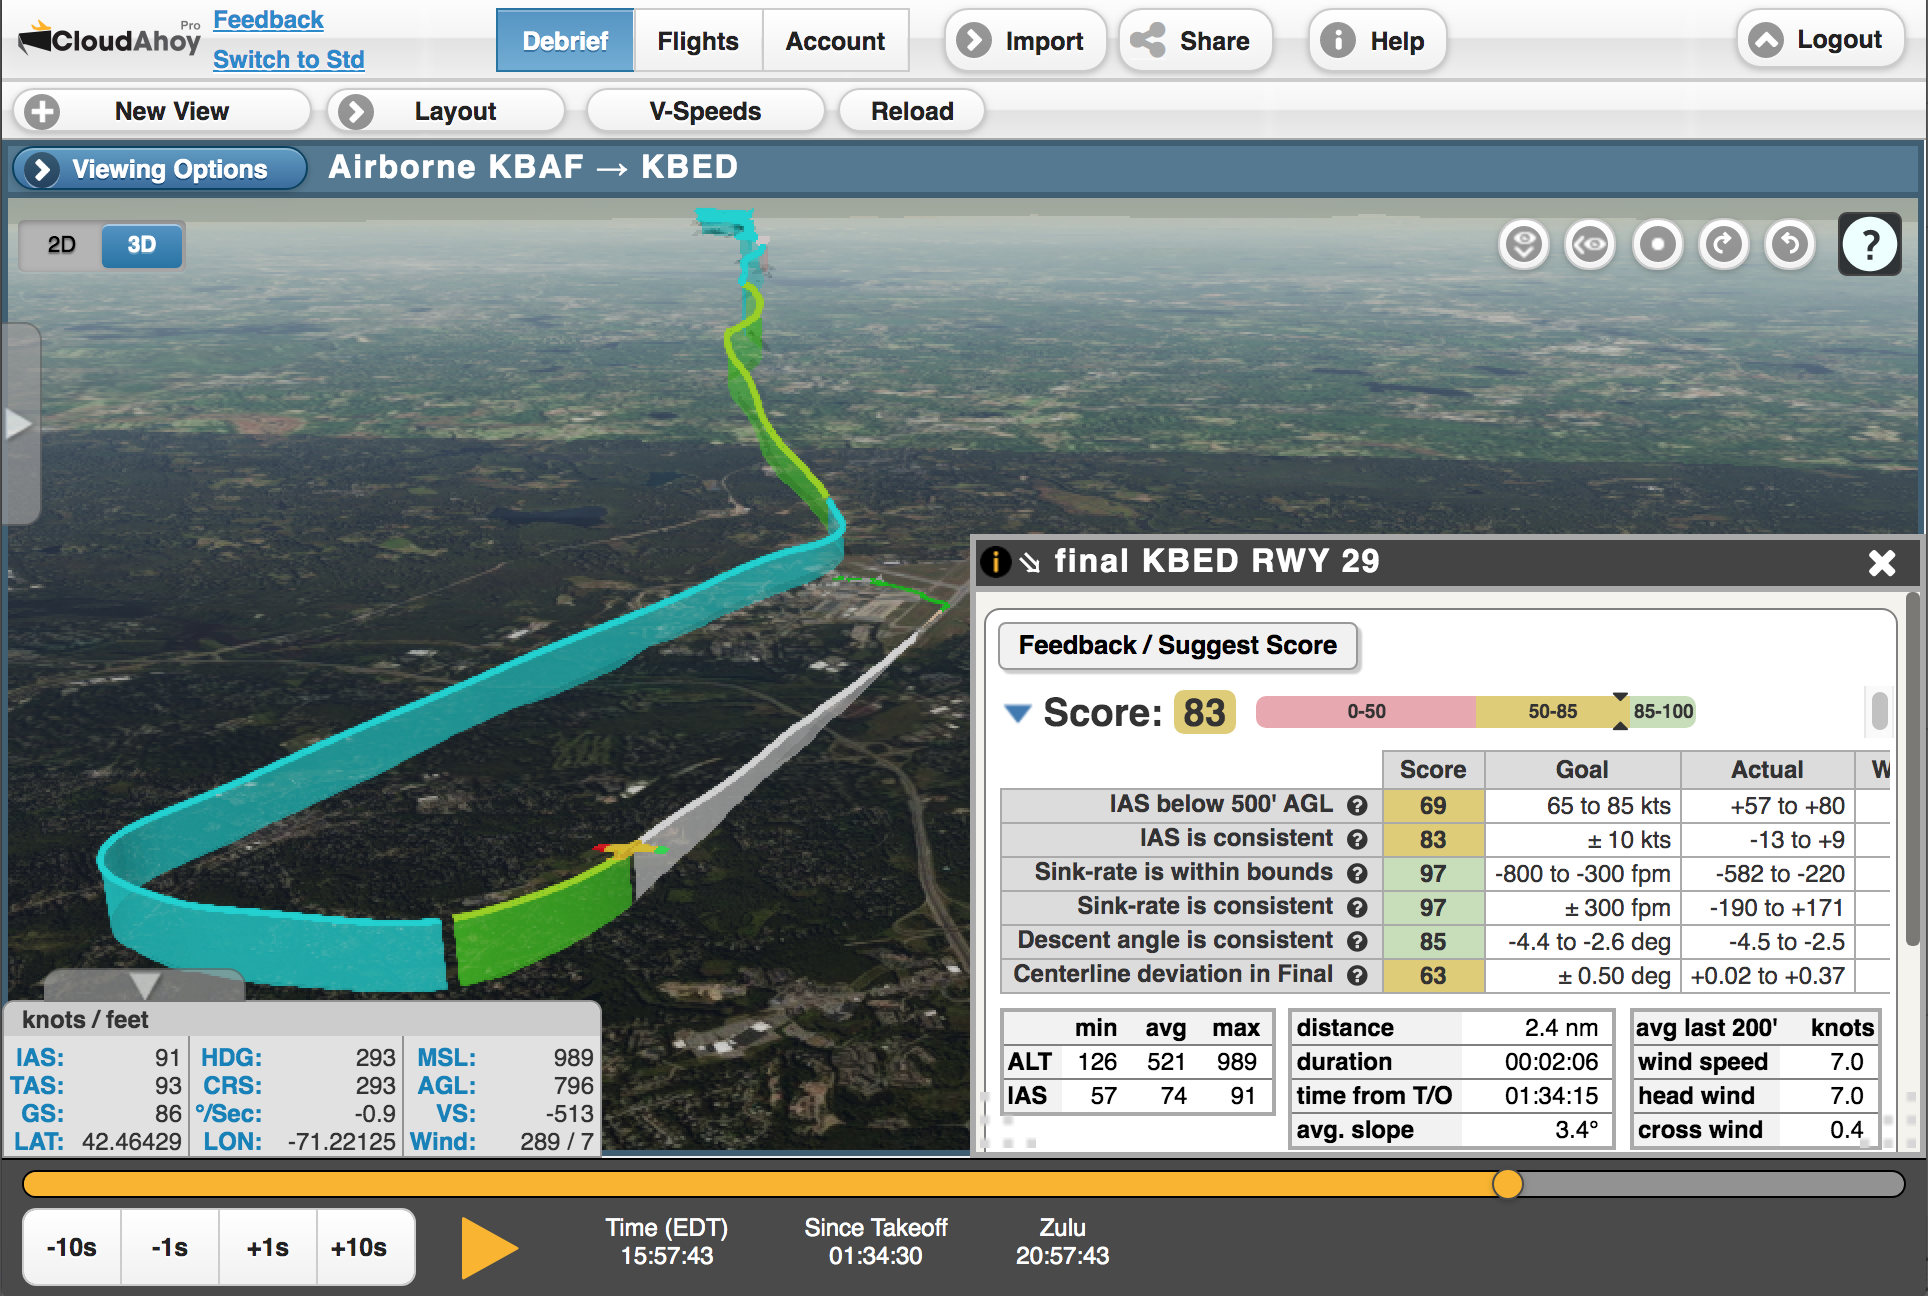Click the Wind value 289 / 7
This screenshot has width=1928, height=1296.
click(557, 1142)
